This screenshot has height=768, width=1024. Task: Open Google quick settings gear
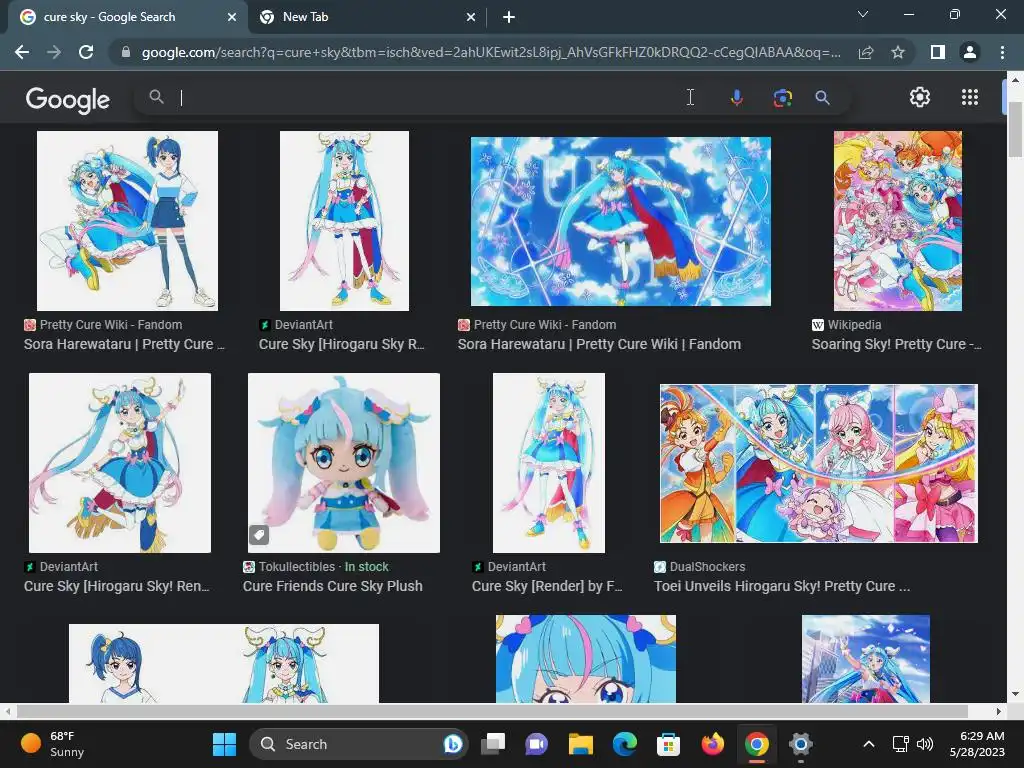(x=920, y=97)
